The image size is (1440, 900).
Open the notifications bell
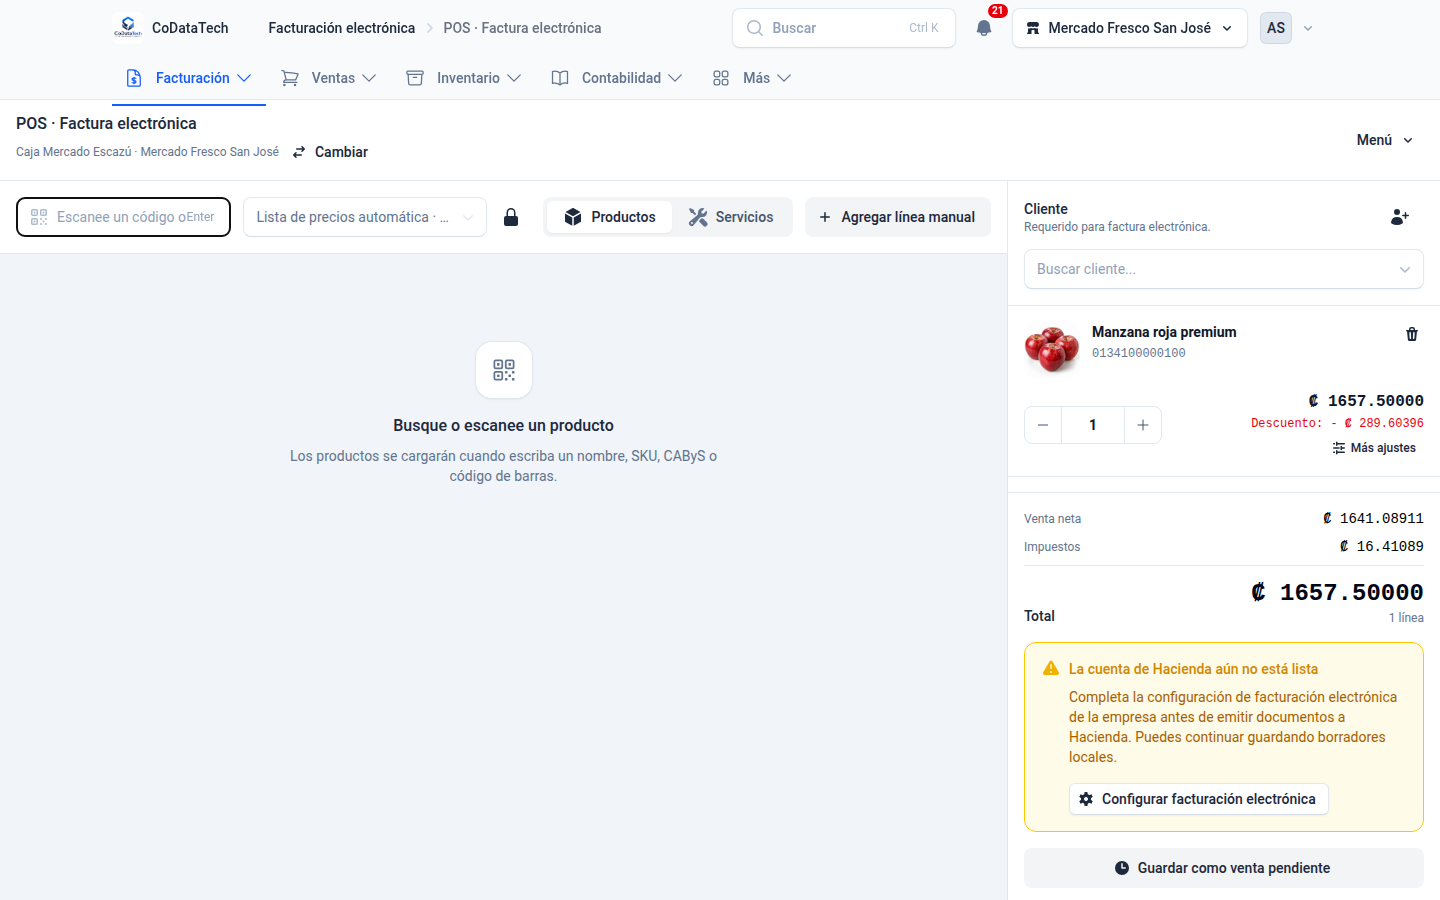point(984,28)
